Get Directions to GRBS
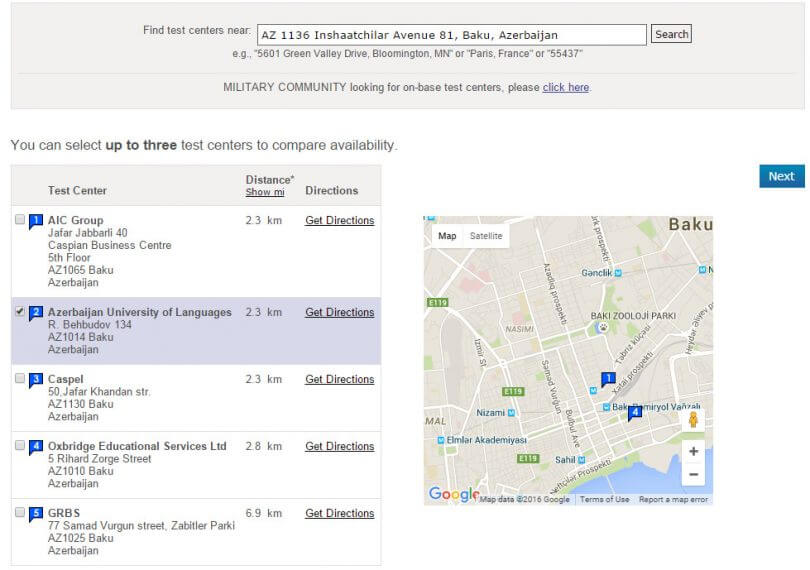 coord(339,513)
